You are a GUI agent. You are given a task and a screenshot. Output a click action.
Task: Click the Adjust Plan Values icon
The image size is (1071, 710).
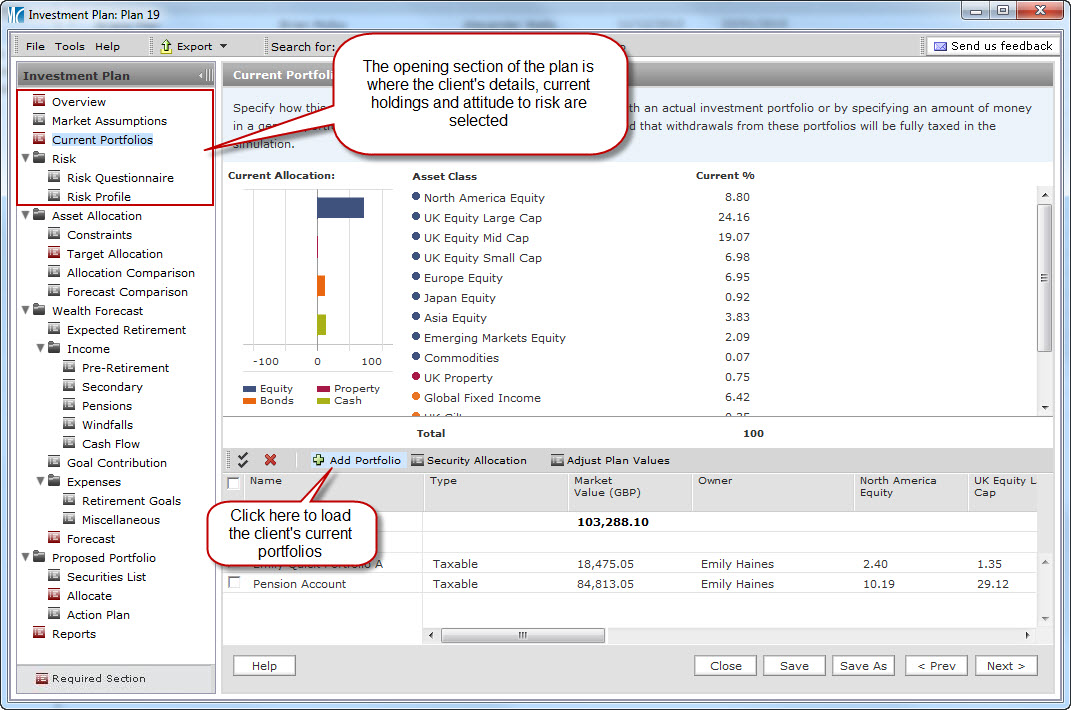(x=557, y=460)
